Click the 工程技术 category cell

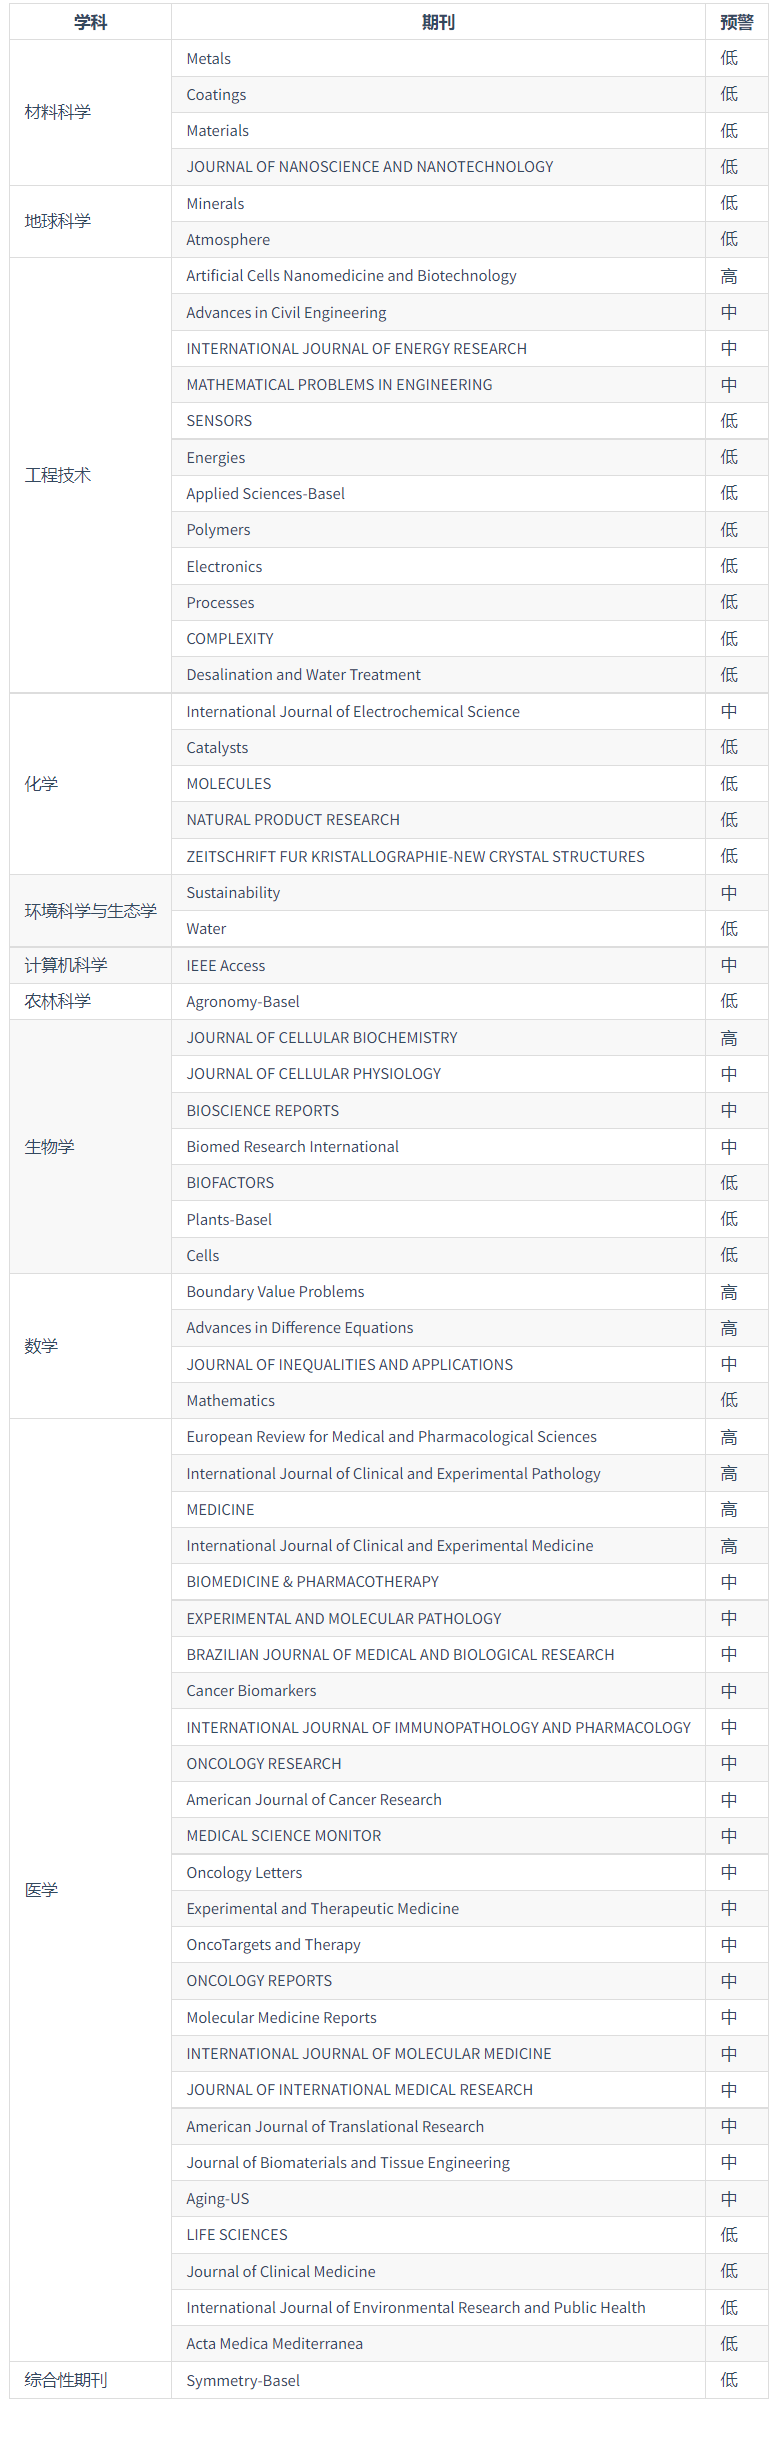pyautogui.click(x=58, y=475)
